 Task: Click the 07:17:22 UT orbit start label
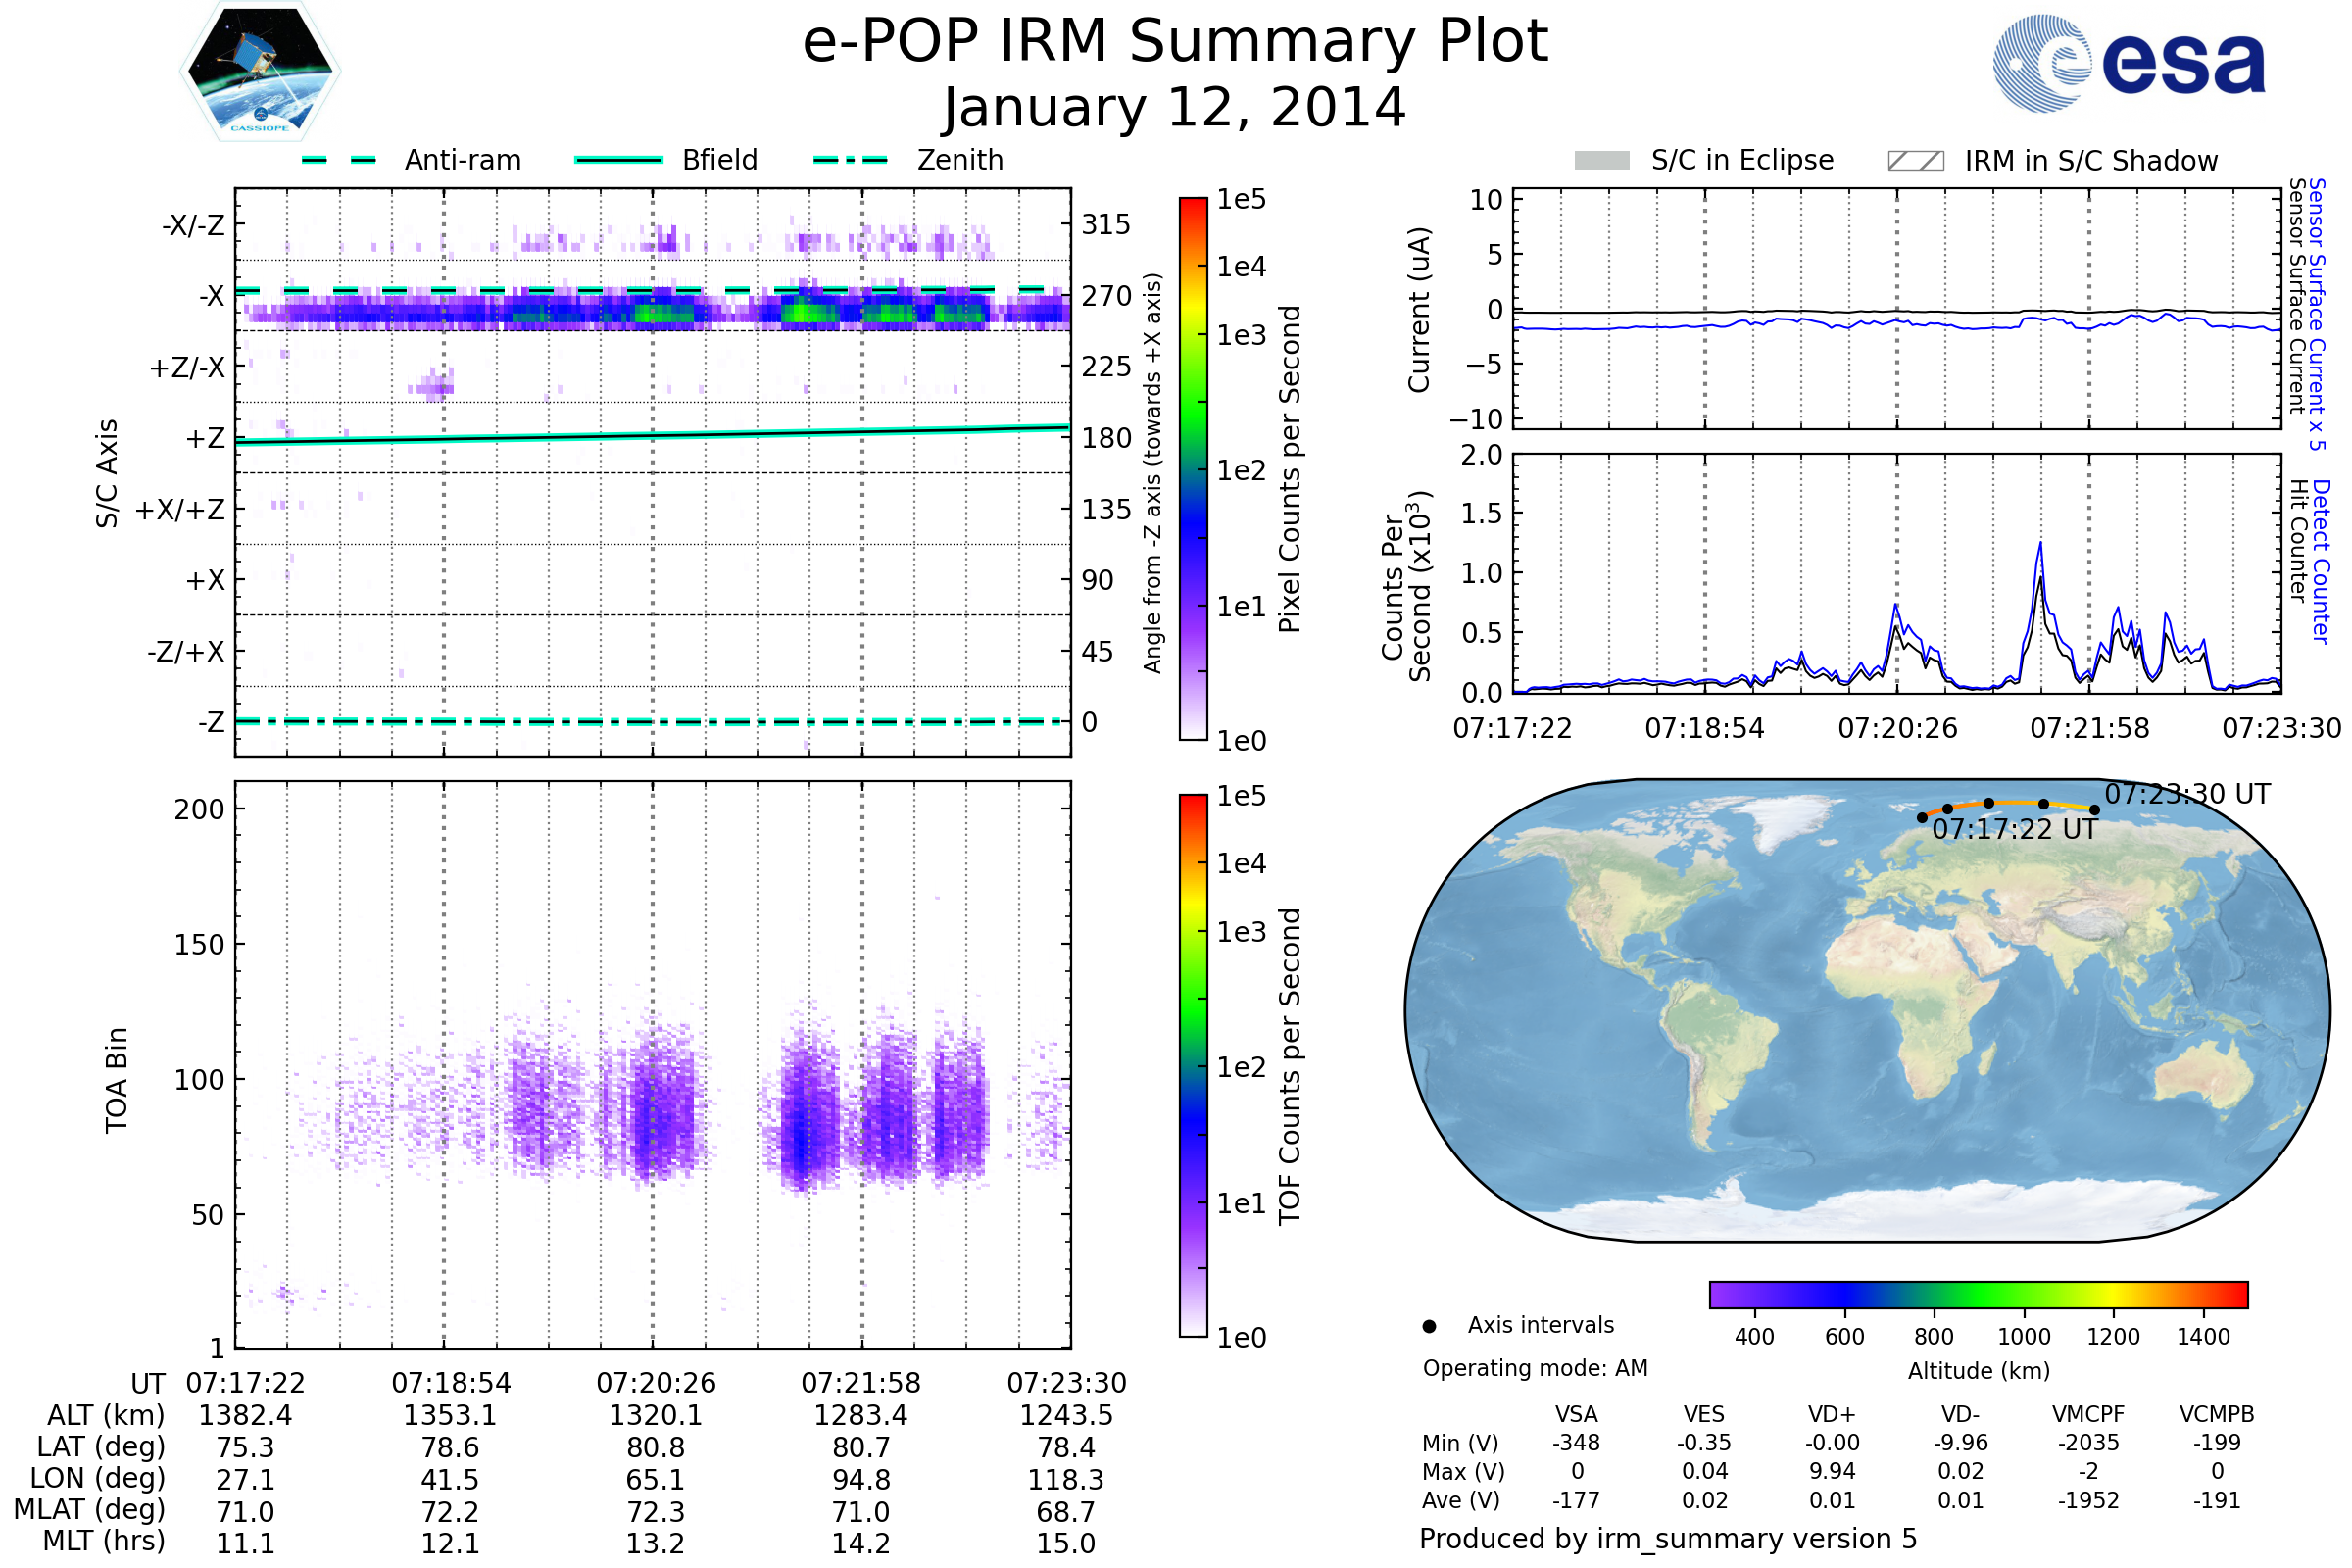tap(2014, 830)
